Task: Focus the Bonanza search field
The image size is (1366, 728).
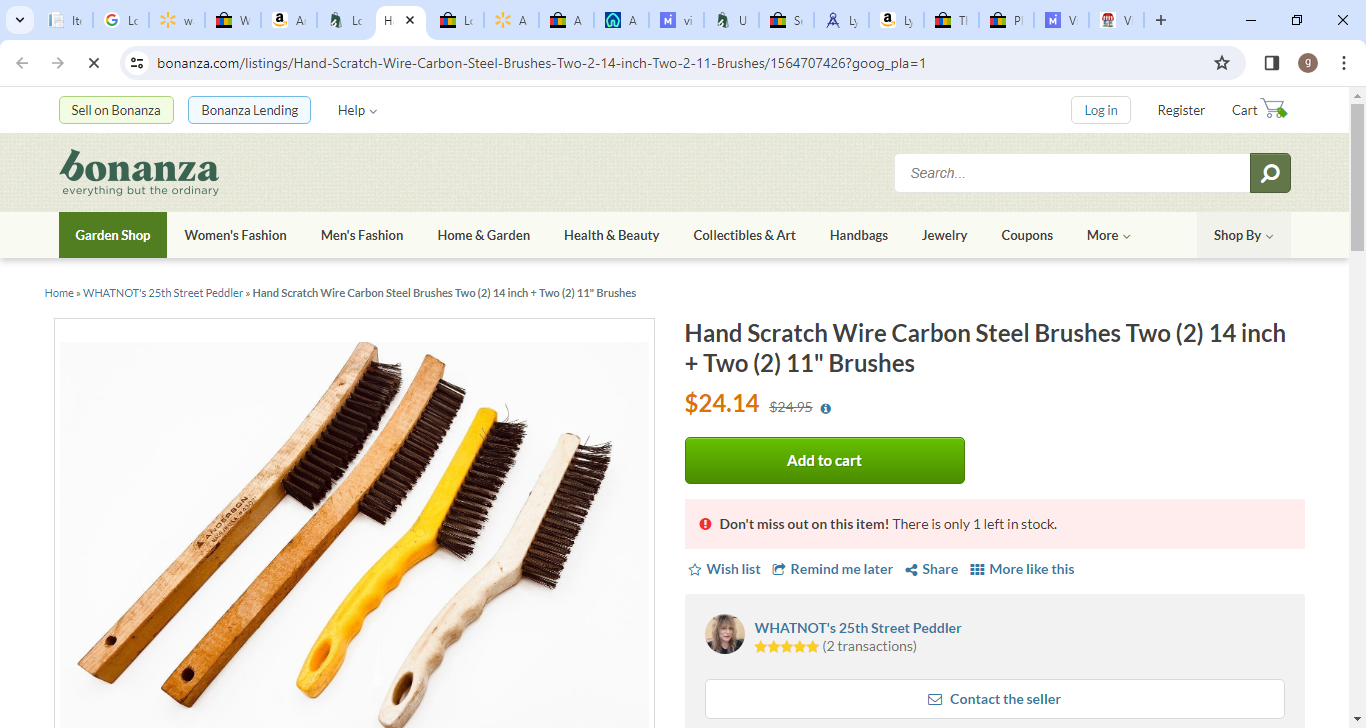Action: (x=1072, y=173)
